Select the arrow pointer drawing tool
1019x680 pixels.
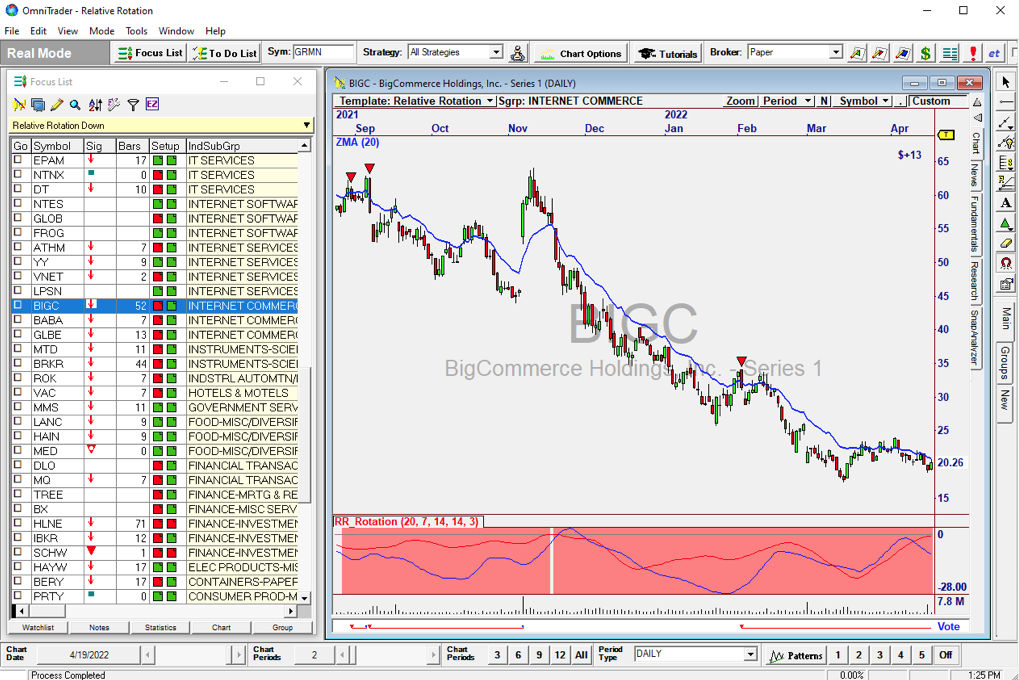pos(1006,82)
